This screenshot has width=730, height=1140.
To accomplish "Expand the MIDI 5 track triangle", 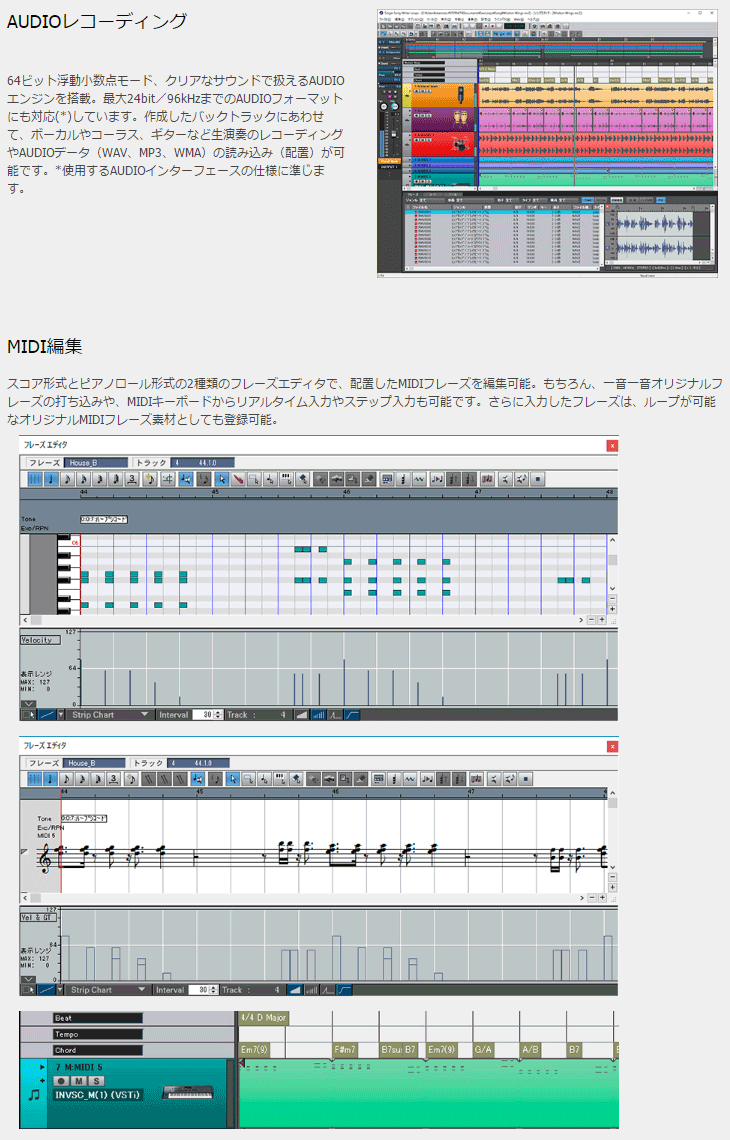I will (43, 1068).
